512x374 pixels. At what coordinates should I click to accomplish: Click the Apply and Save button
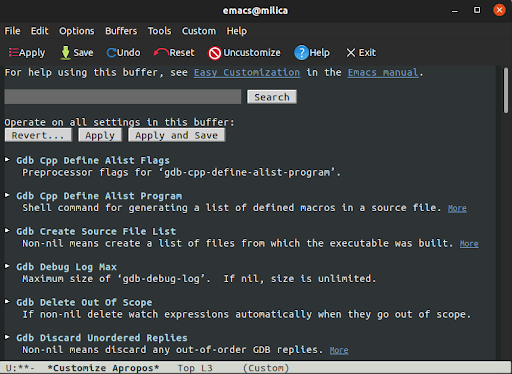(177, 135)
